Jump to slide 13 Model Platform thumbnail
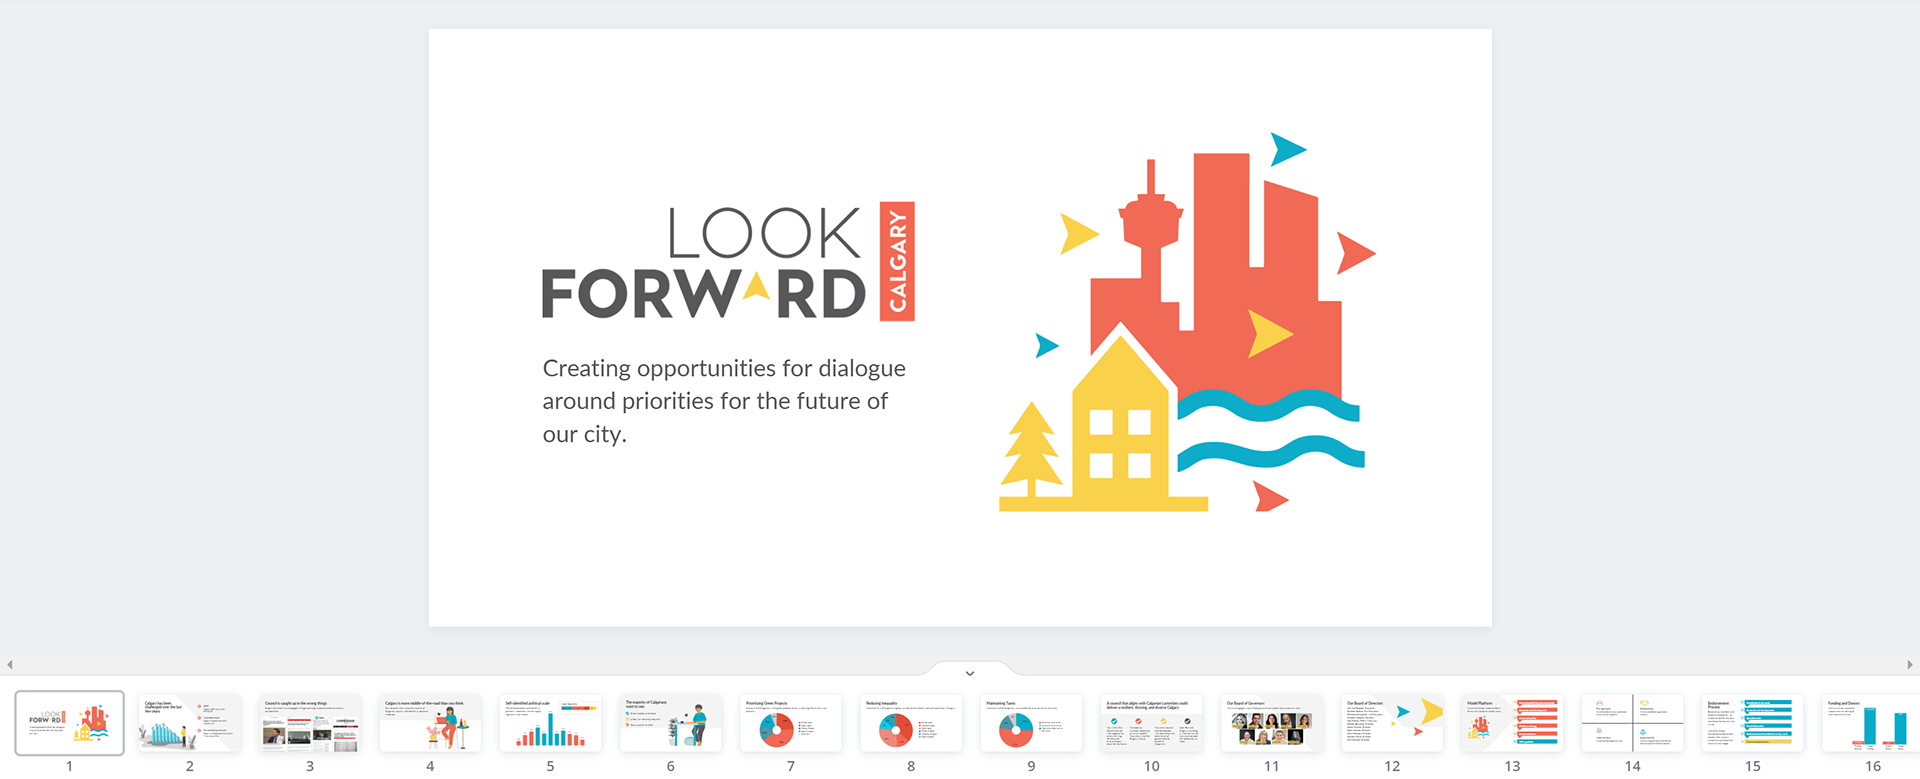1920x779 pixels. coord(1512,723)
